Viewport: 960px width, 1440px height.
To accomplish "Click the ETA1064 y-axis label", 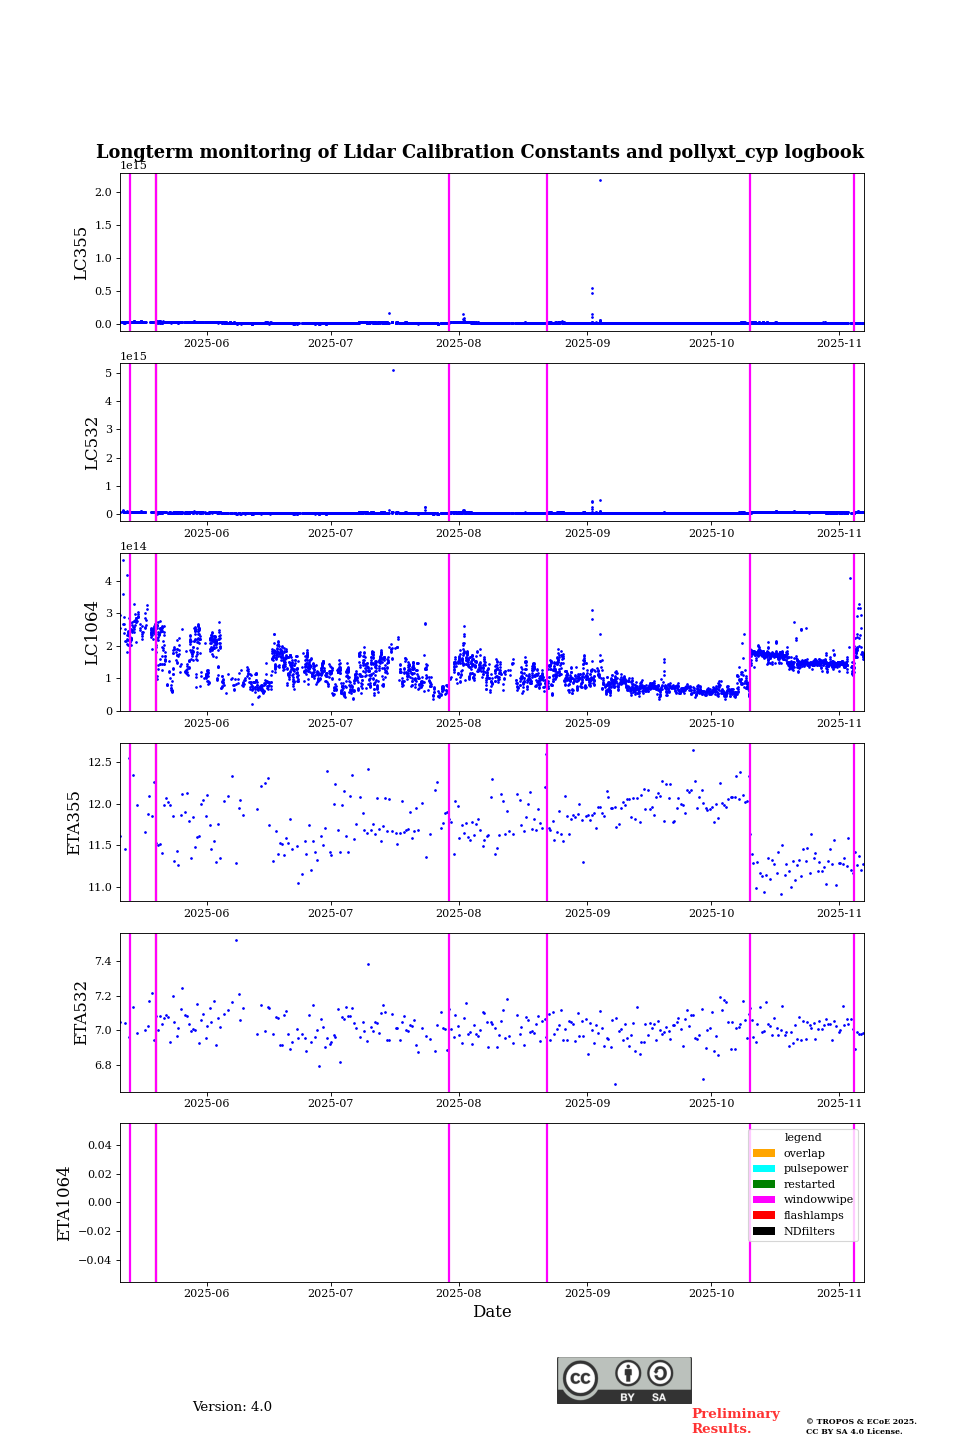I will pyautogui.click(x=64, y=1203).
